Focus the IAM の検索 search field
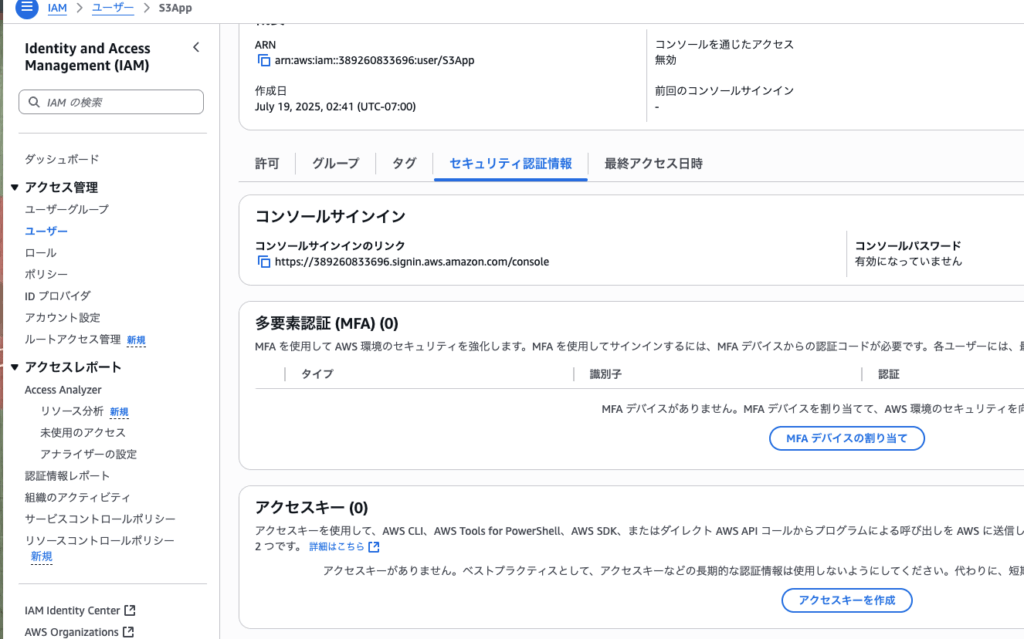1024x639 pixels. [111, 102]
